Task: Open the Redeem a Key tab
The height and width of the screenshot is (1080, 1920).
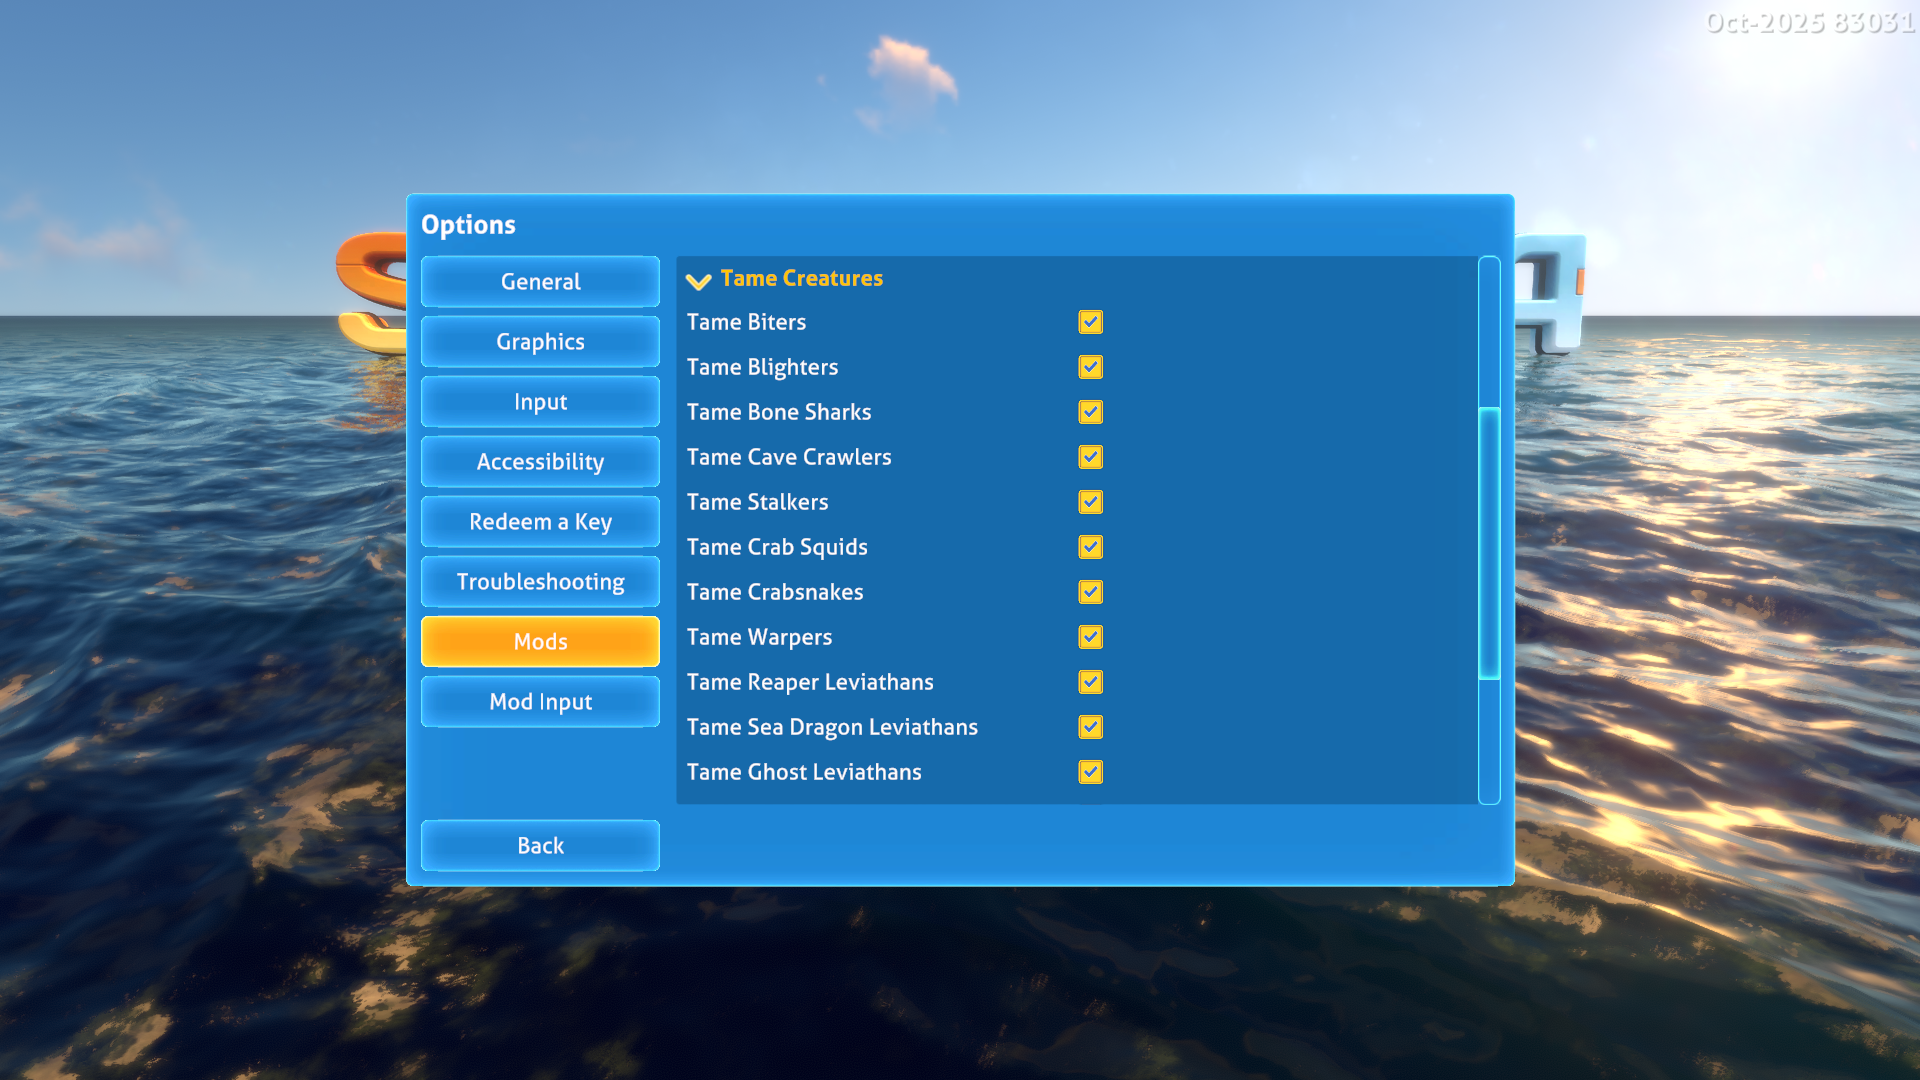Action: (540, 522)
